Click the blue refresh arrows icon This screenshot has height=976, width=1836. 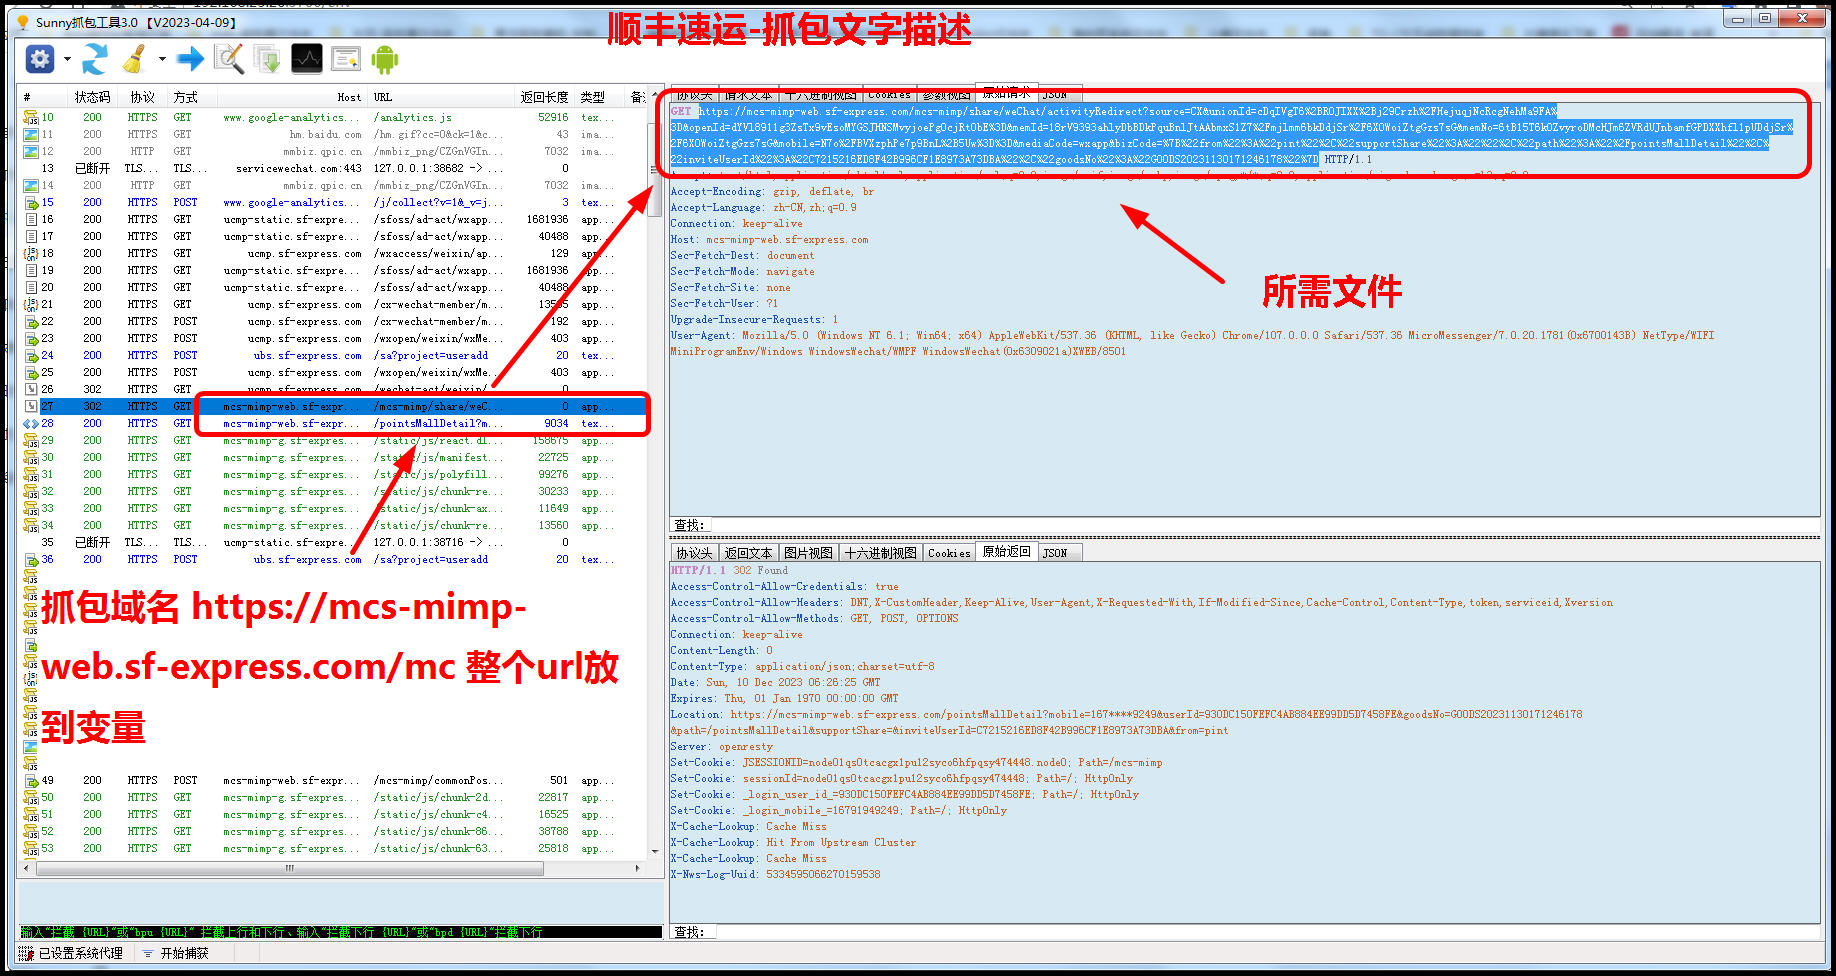tap(95, 59)
